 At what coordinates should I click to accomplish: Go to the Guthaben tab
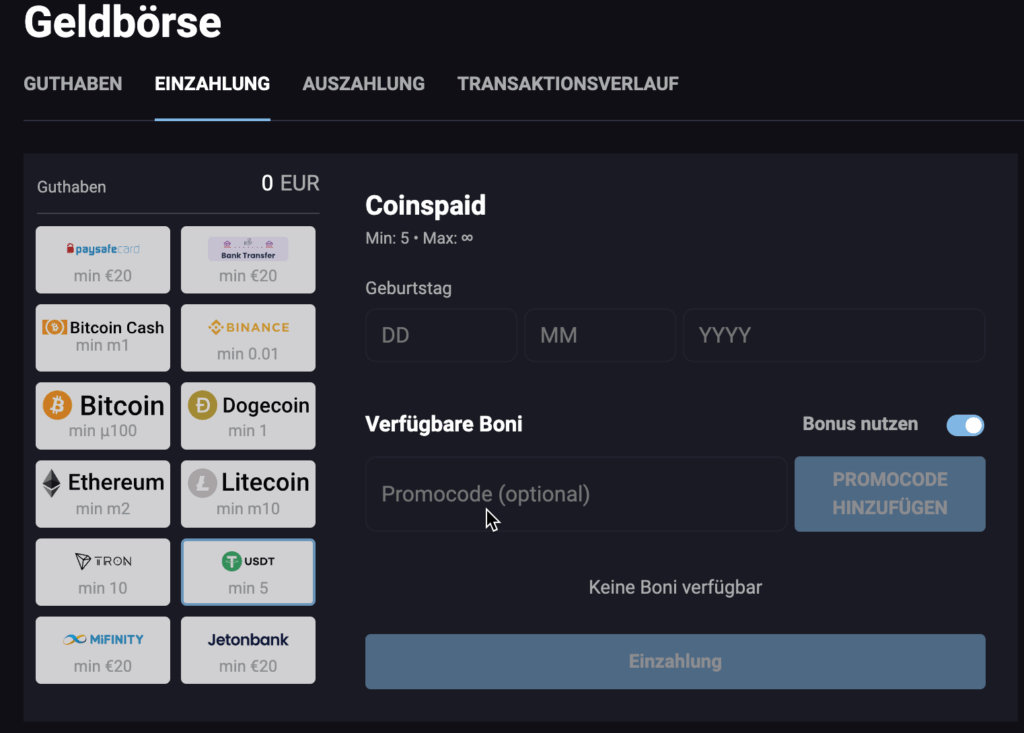click(72, 84)
